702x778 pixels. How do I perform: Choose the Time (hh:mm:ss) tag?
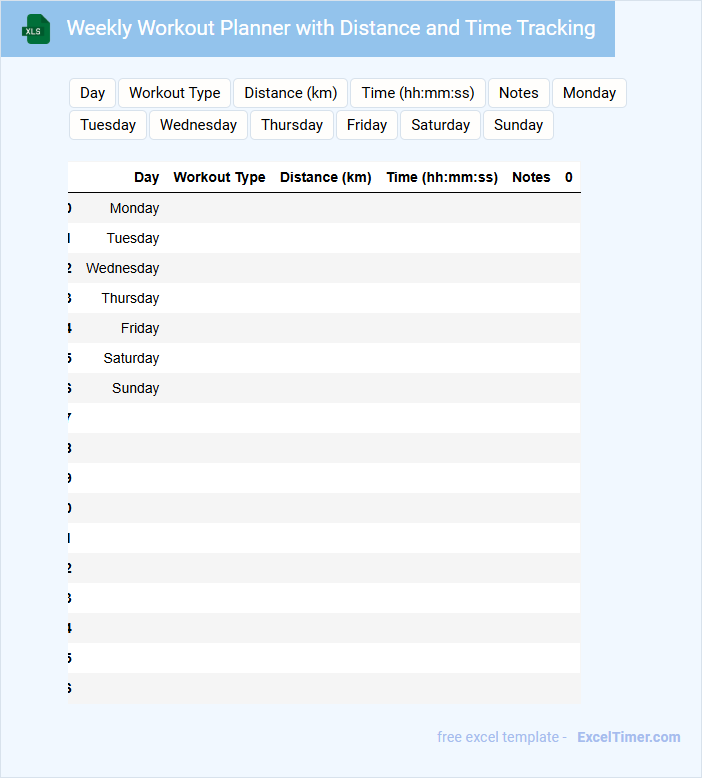pyautogui.click(x=418, y=93)
